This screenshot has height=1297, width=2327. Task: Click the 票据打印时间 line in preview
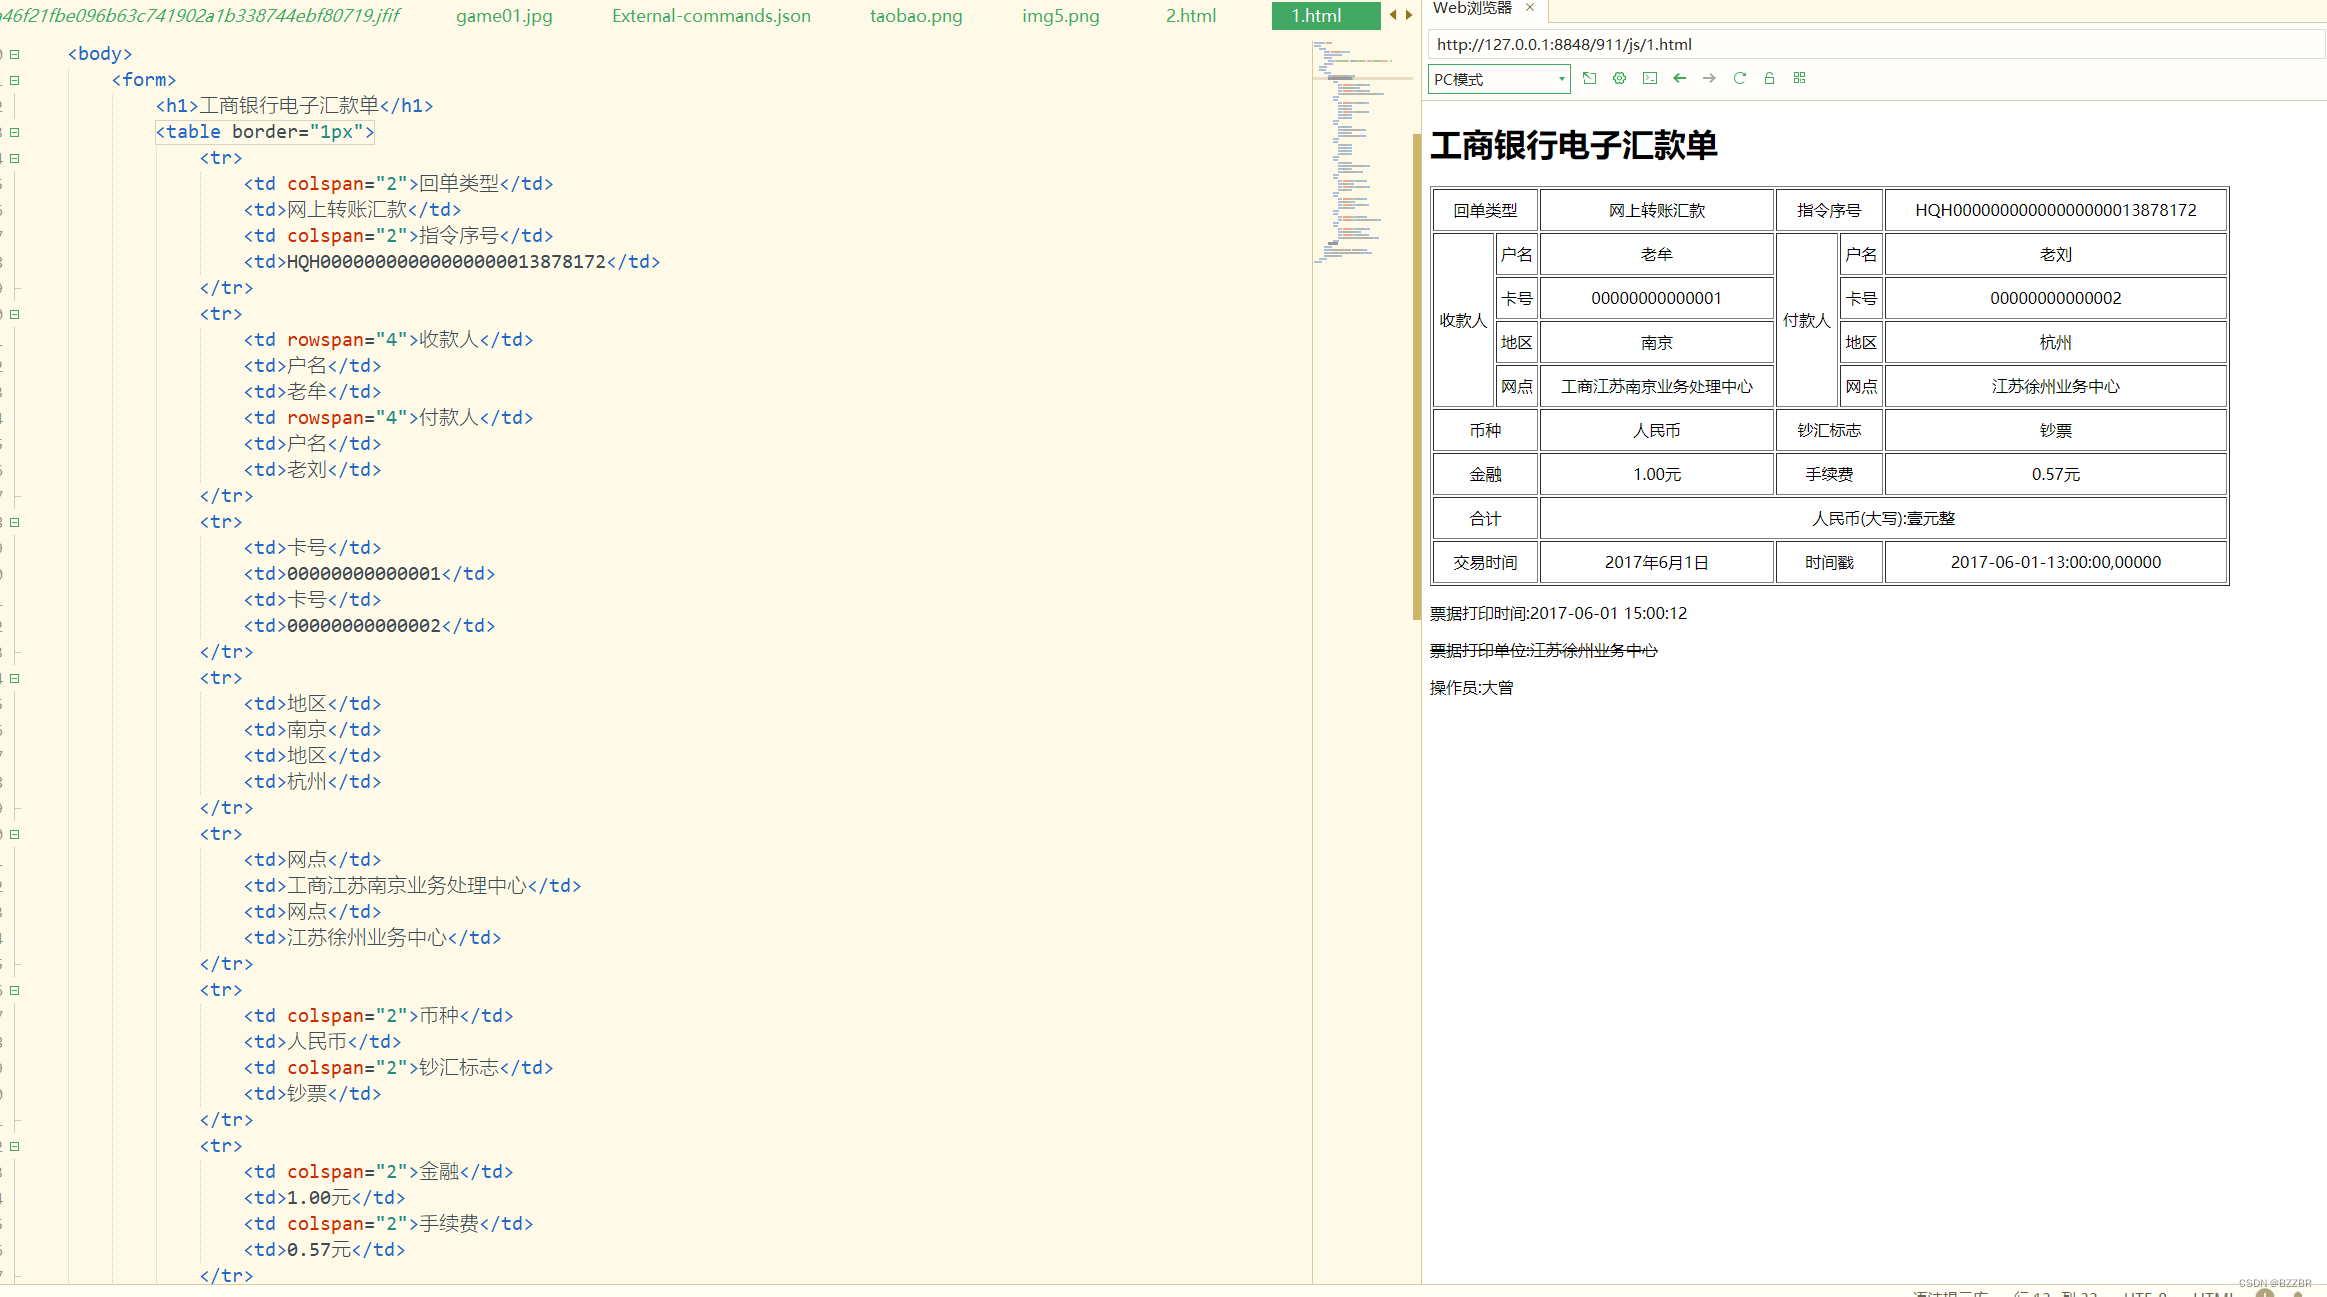(x=1558, y=613)
